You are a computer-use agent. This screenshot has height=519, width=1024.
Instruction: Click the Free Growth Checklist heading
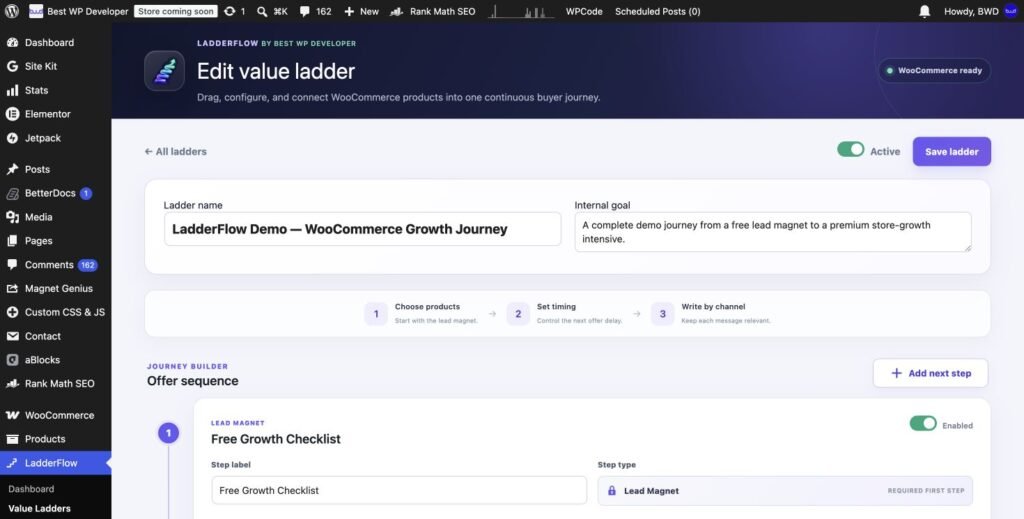[276, 439]
